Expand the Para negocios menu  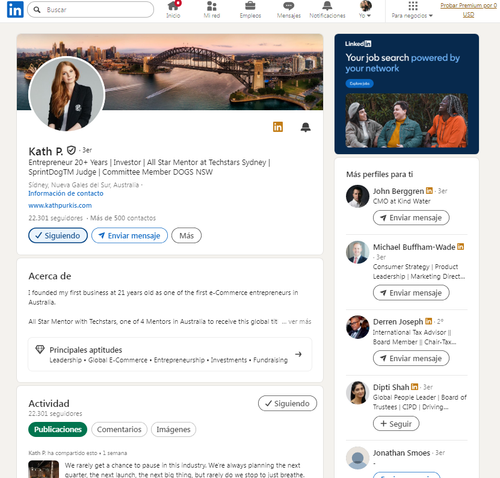[412, 9]
